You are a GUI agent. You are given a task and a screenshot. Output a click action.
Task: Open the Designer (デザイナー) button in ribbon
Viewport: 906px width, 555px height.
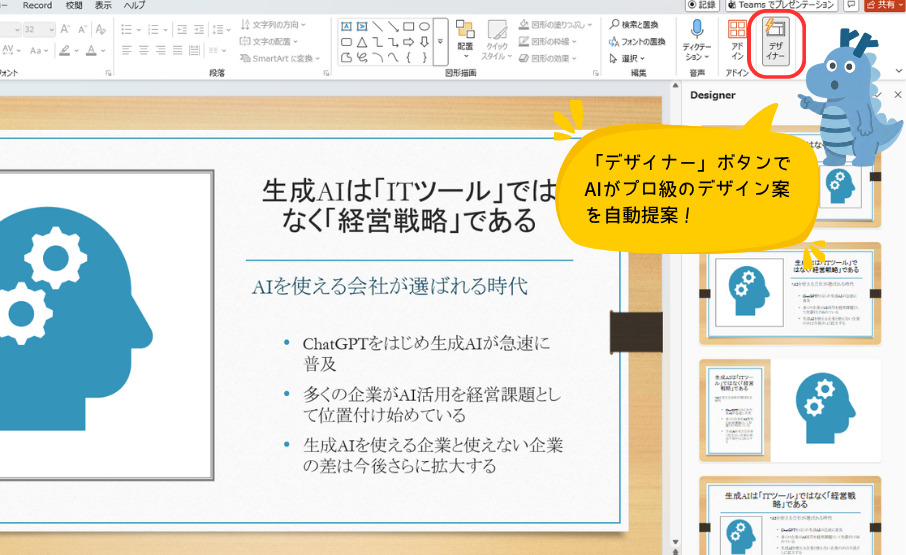[x=775, y=42]
